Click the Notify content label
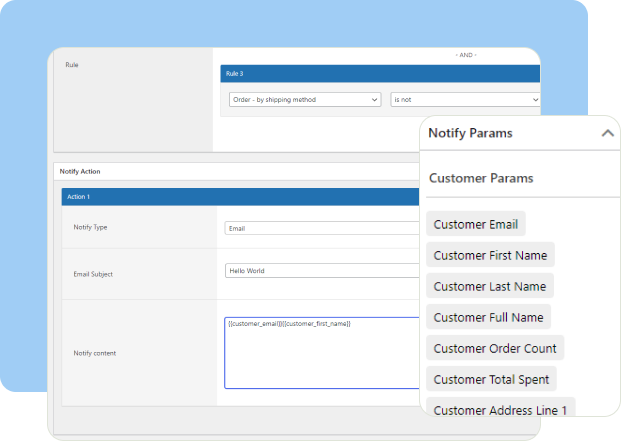The width and height of the screenshot is (621, 441). [95, 353]
